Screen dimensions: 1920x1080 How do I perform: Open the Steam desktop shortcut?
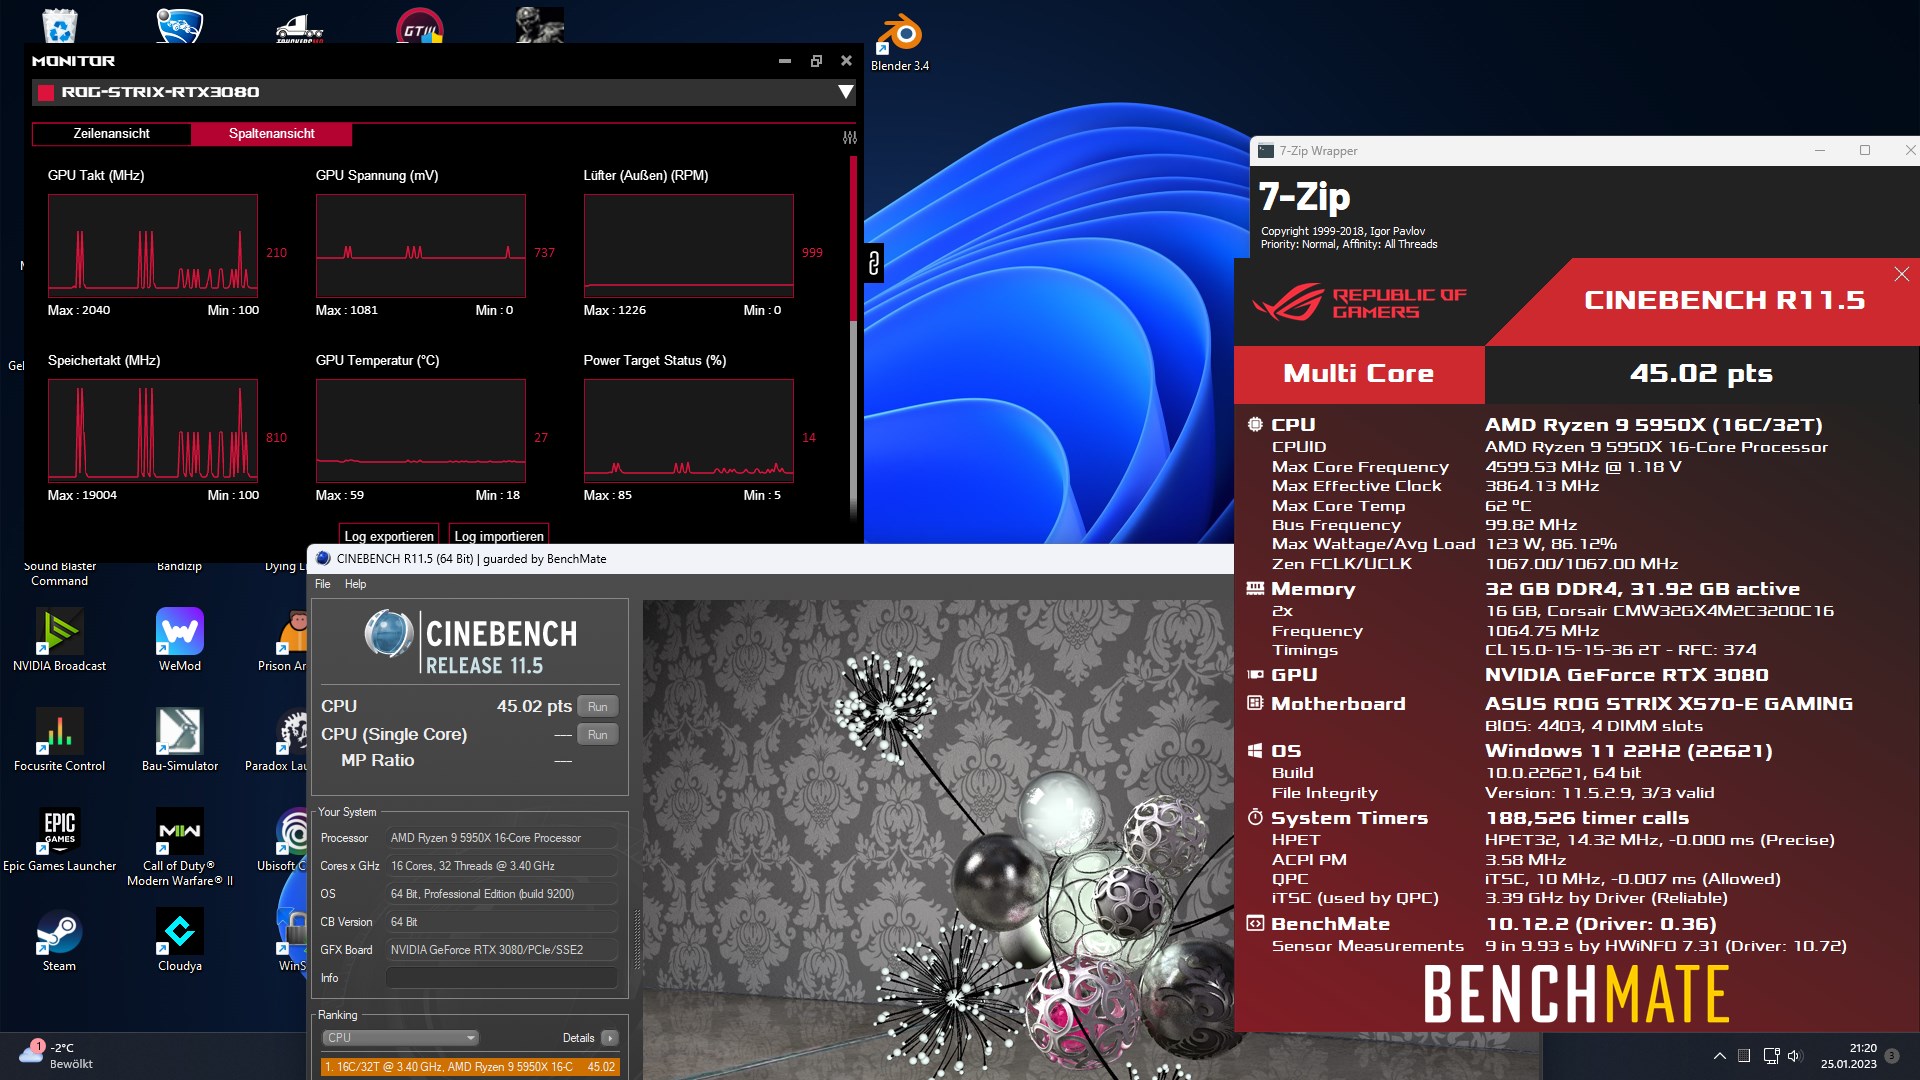[59, 940]
